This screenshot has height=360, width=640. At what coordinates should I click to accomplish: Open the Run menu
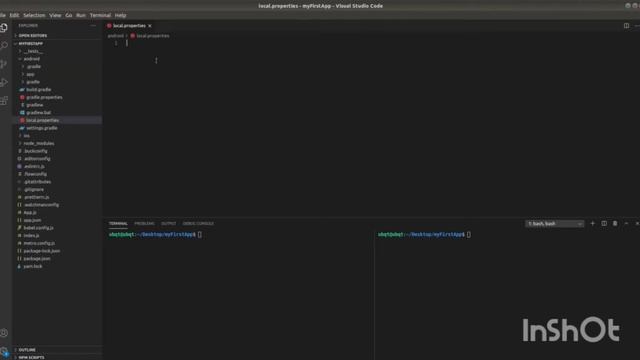81,15
